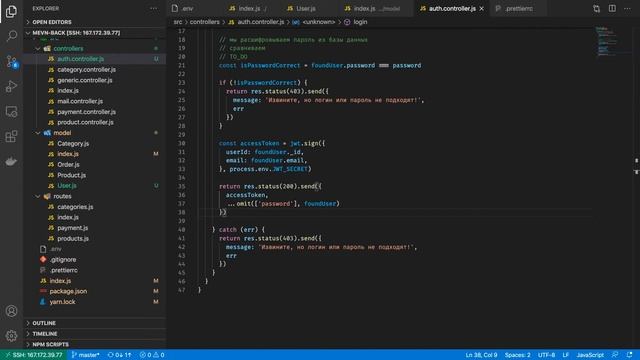Open the Accounts menu icon
Viewport: 640px width, 360px height.
11,311
